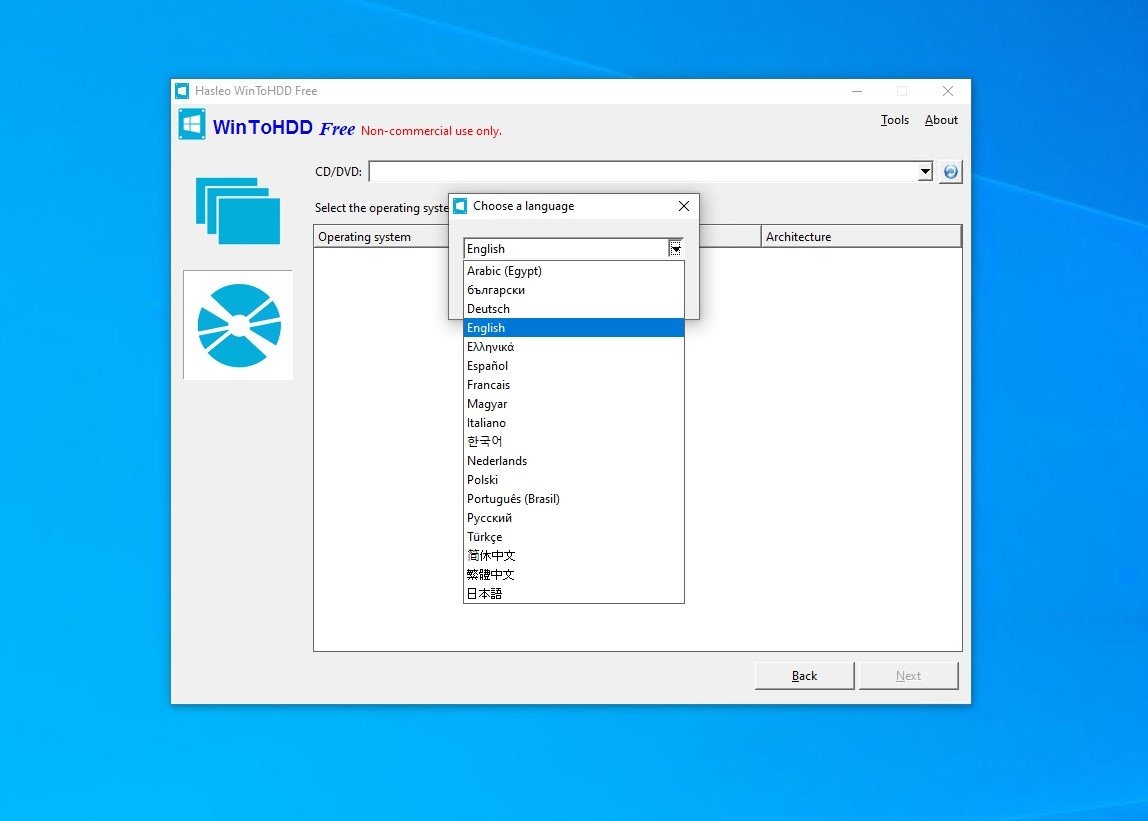Close the Hasleo WinToHDD Free window

pyautogui.click(x=948, y=92)
